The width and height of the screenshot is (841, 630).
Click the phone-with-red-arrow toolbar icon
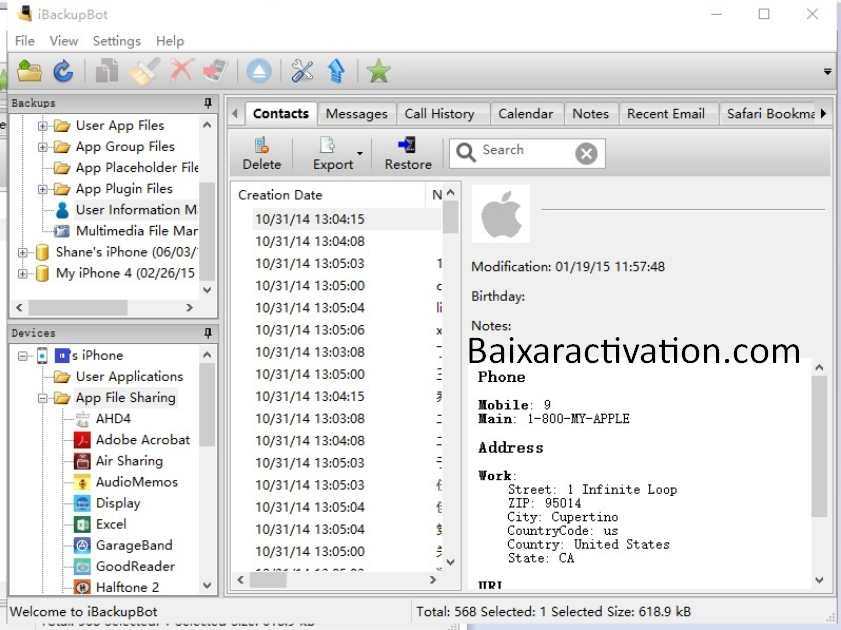(x=216, y=71)
